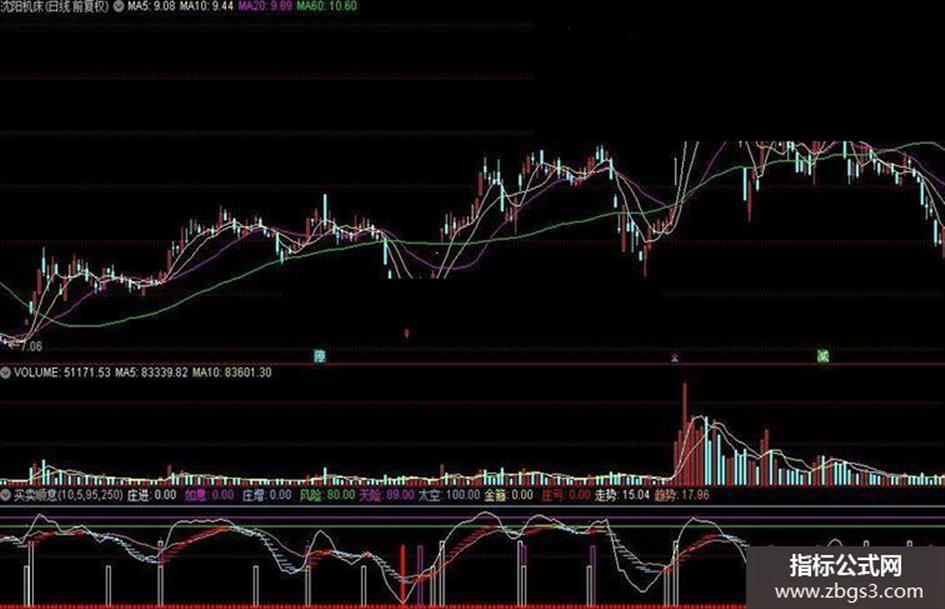Screen dimensions: 945x609
Task: Click the 走势: 15.04 value
Action: 623,496
